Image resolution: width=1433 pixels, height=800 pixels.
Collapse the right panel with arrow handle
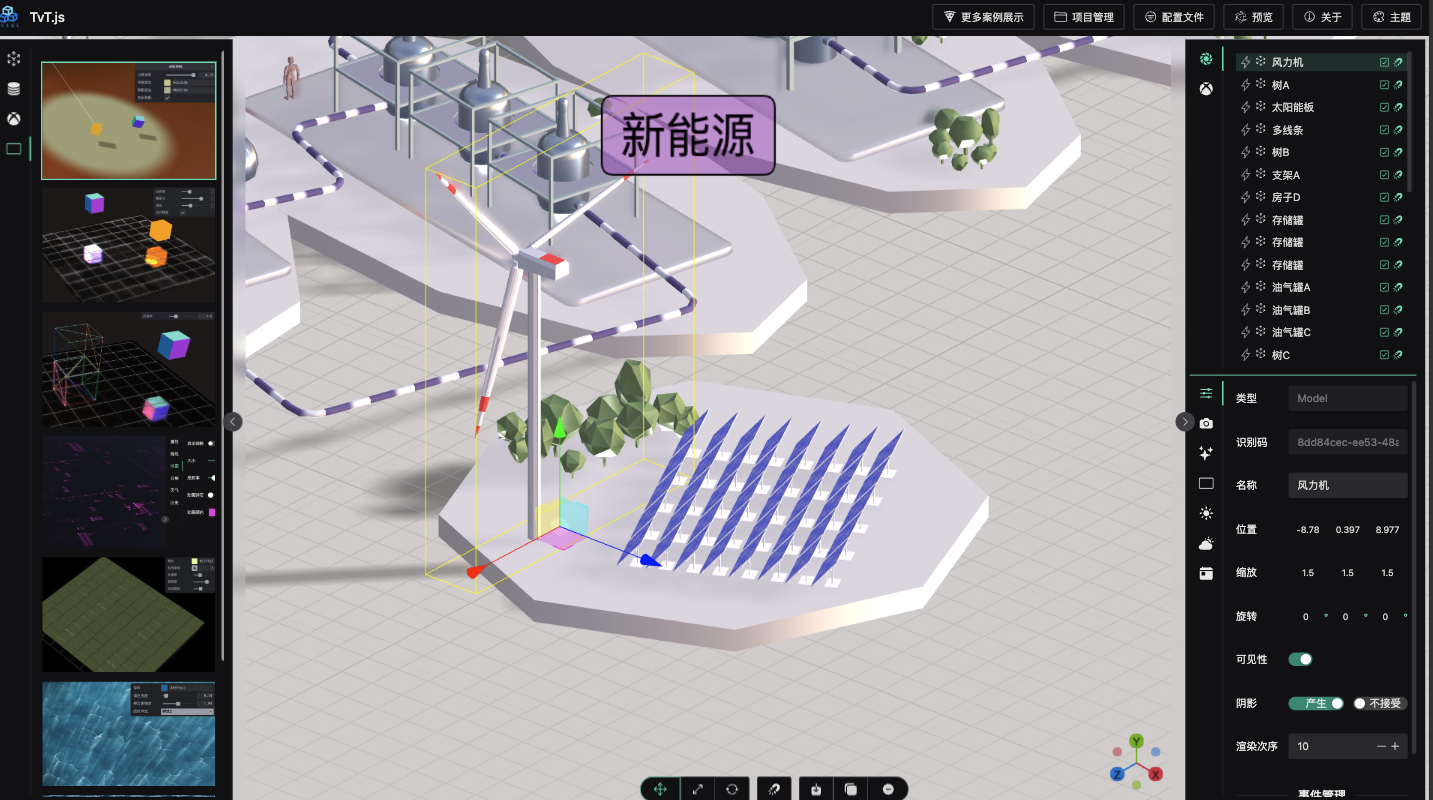pos(1185,422)
